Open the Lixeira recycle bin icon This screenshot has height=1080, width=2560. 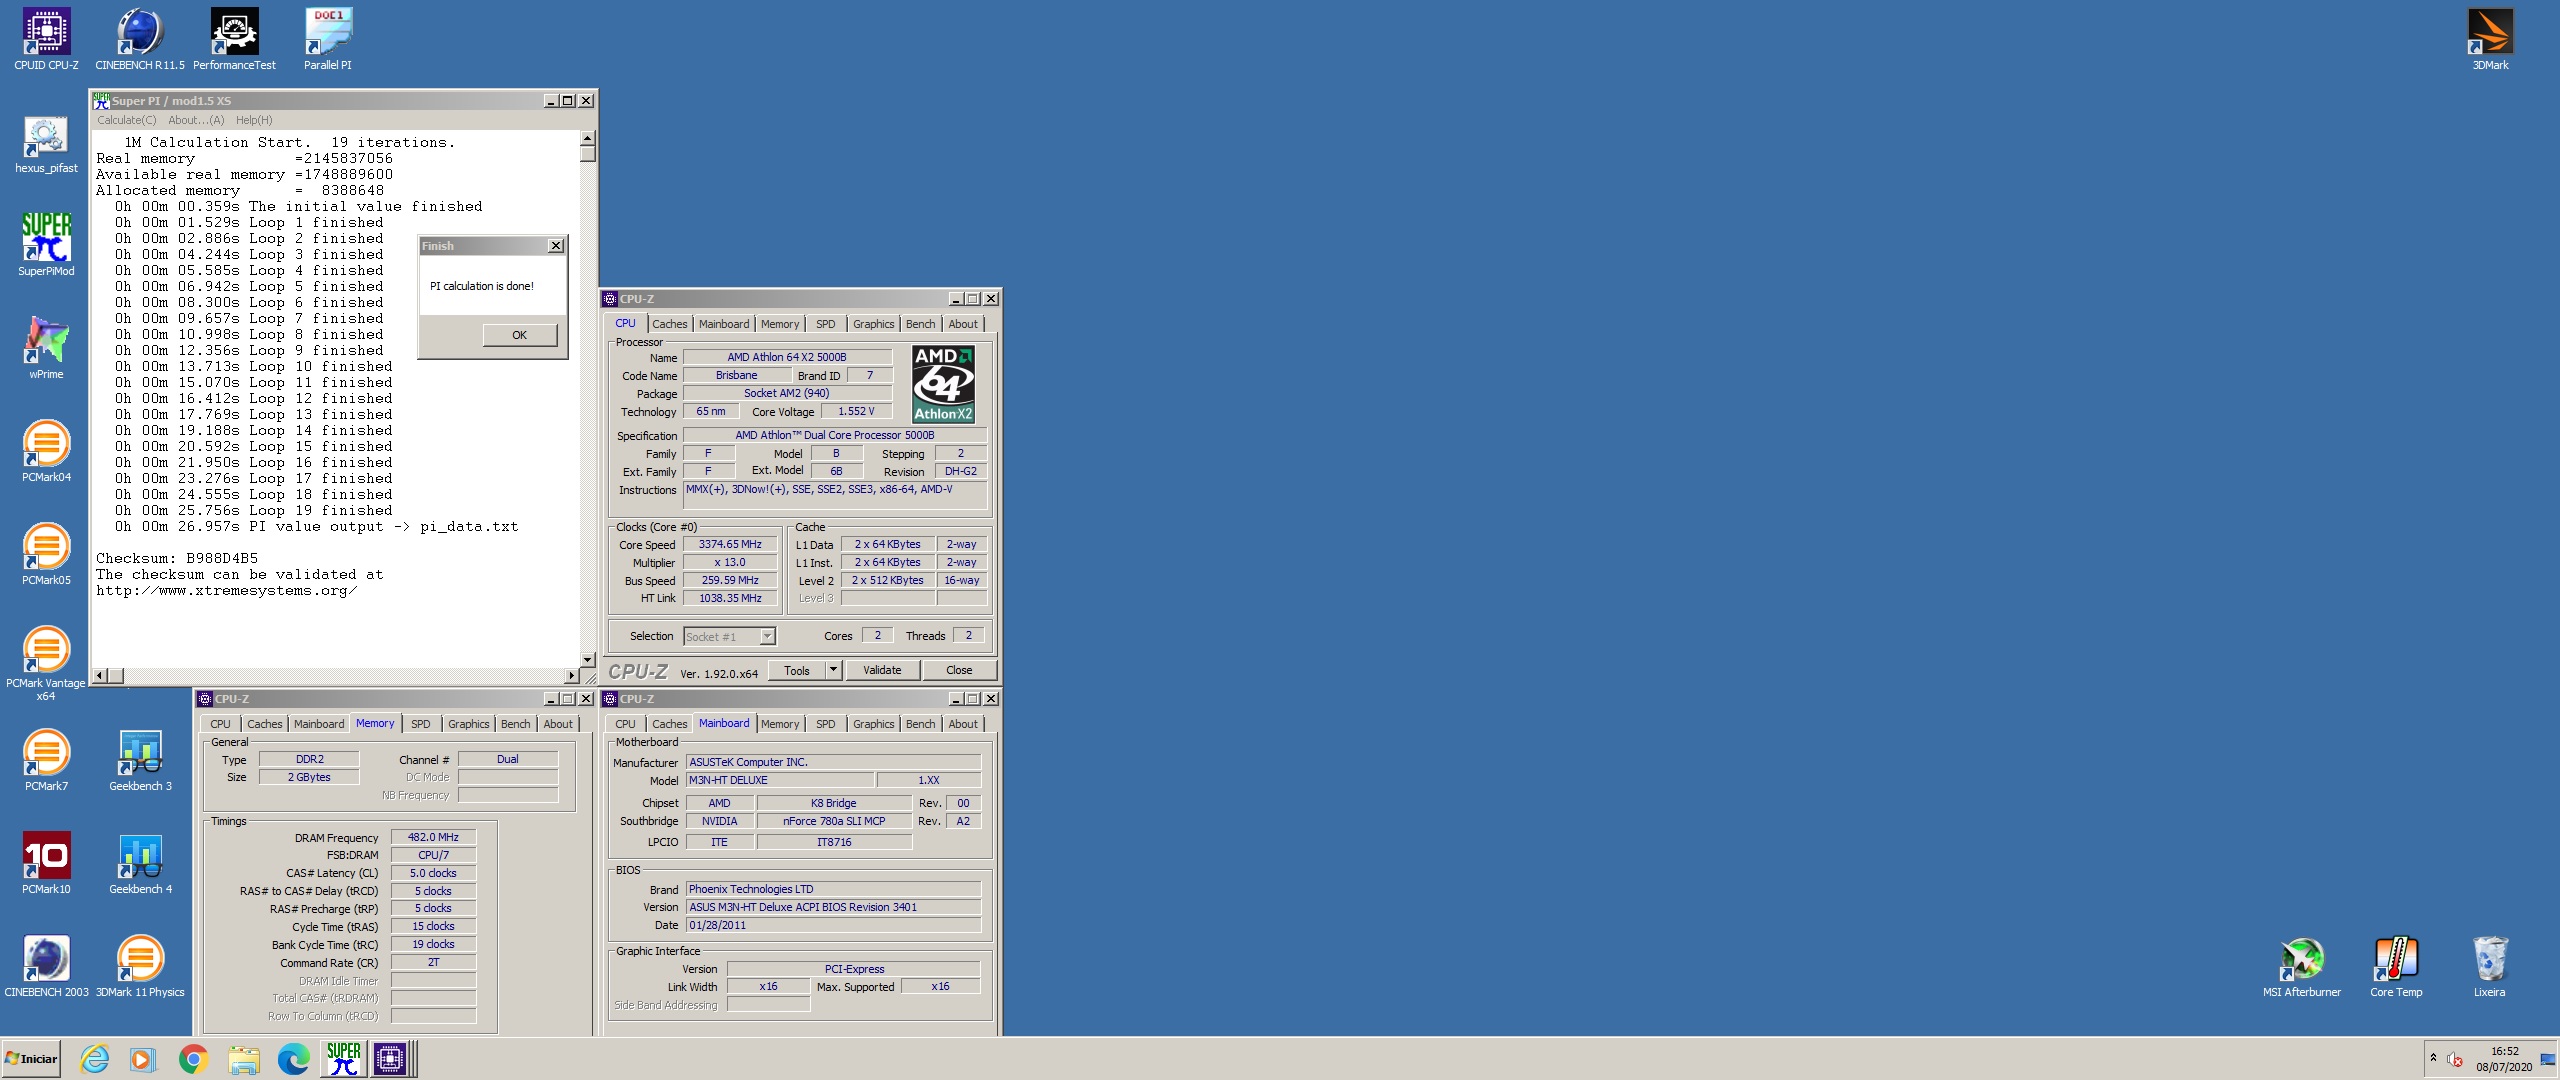pyautogui.click(x=2490, y=966)
